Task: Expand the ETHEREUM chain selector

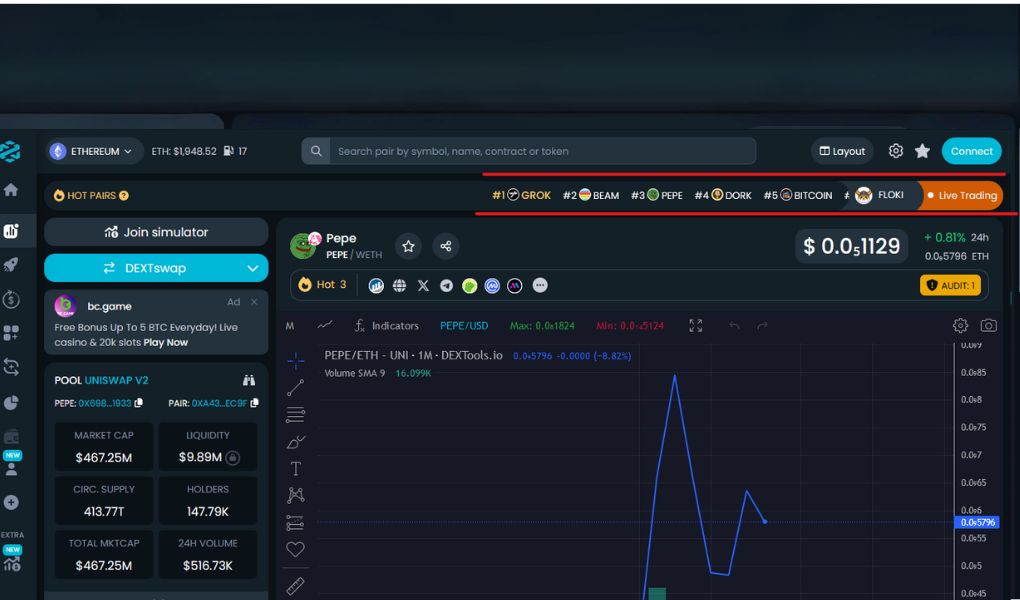Action: pos(94,151)
